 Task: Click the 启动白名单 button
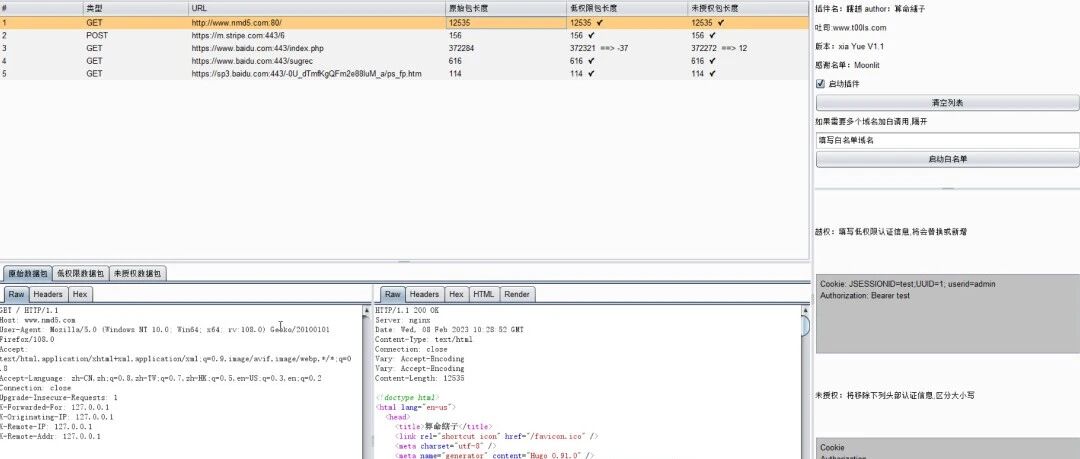click(x=947, y=159)
